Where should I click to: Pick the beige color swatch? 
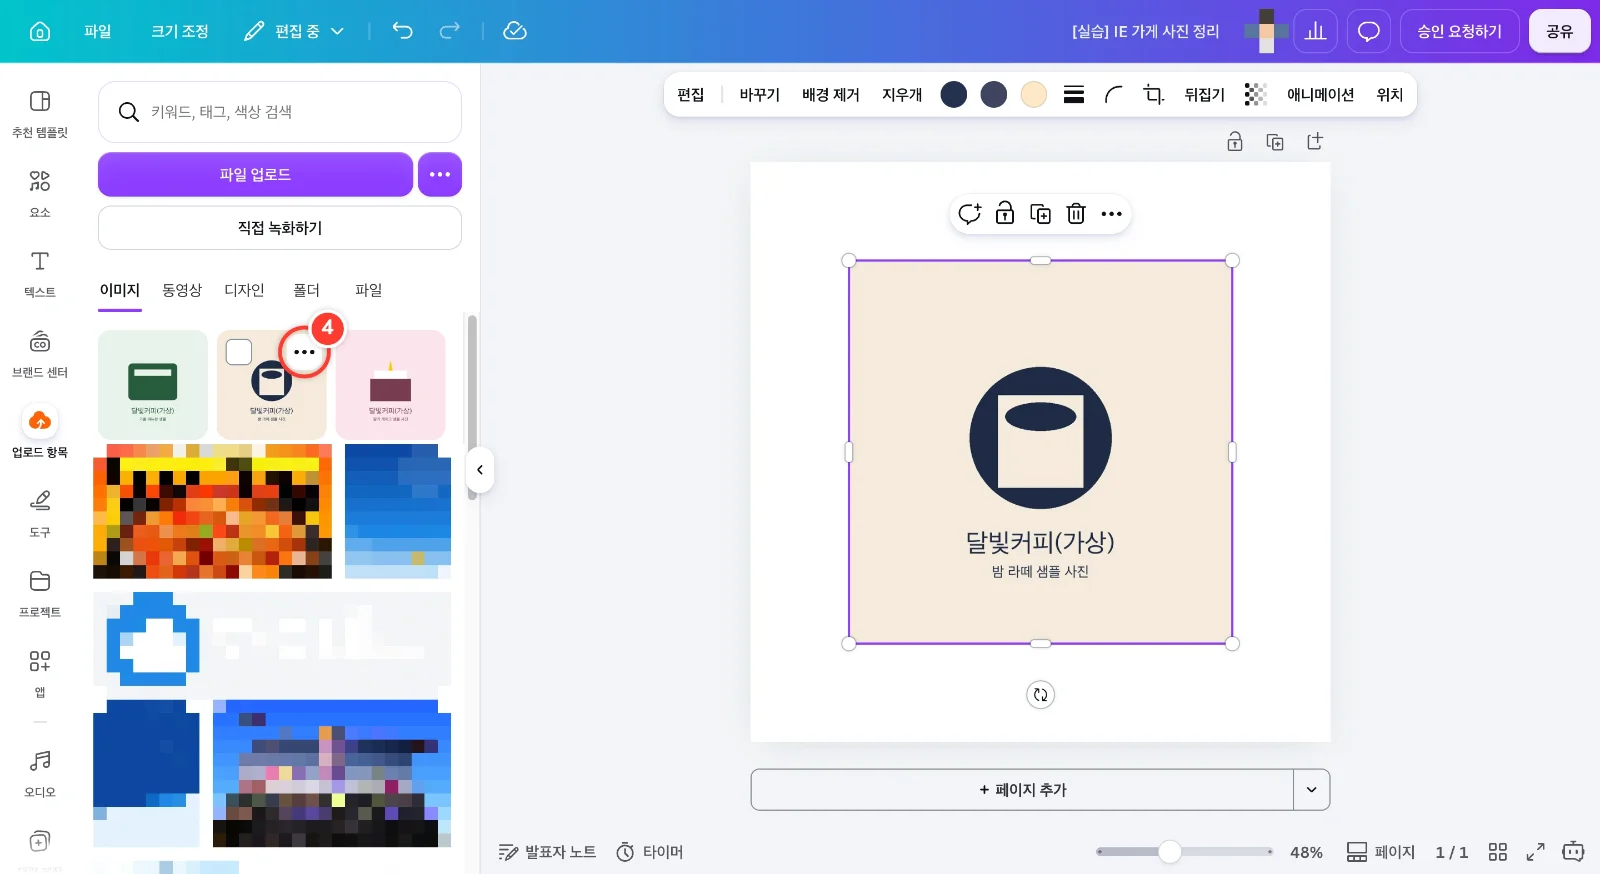coord(1034,95)
